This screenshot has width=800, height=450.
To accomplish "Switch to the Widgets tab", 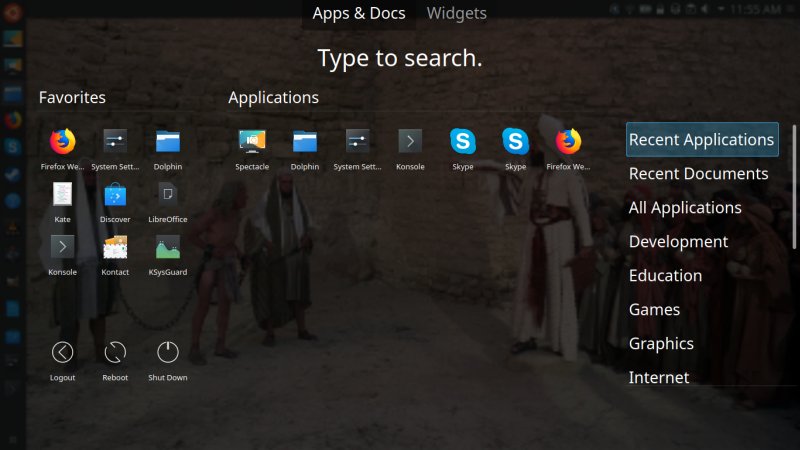I will coord(457,13).
